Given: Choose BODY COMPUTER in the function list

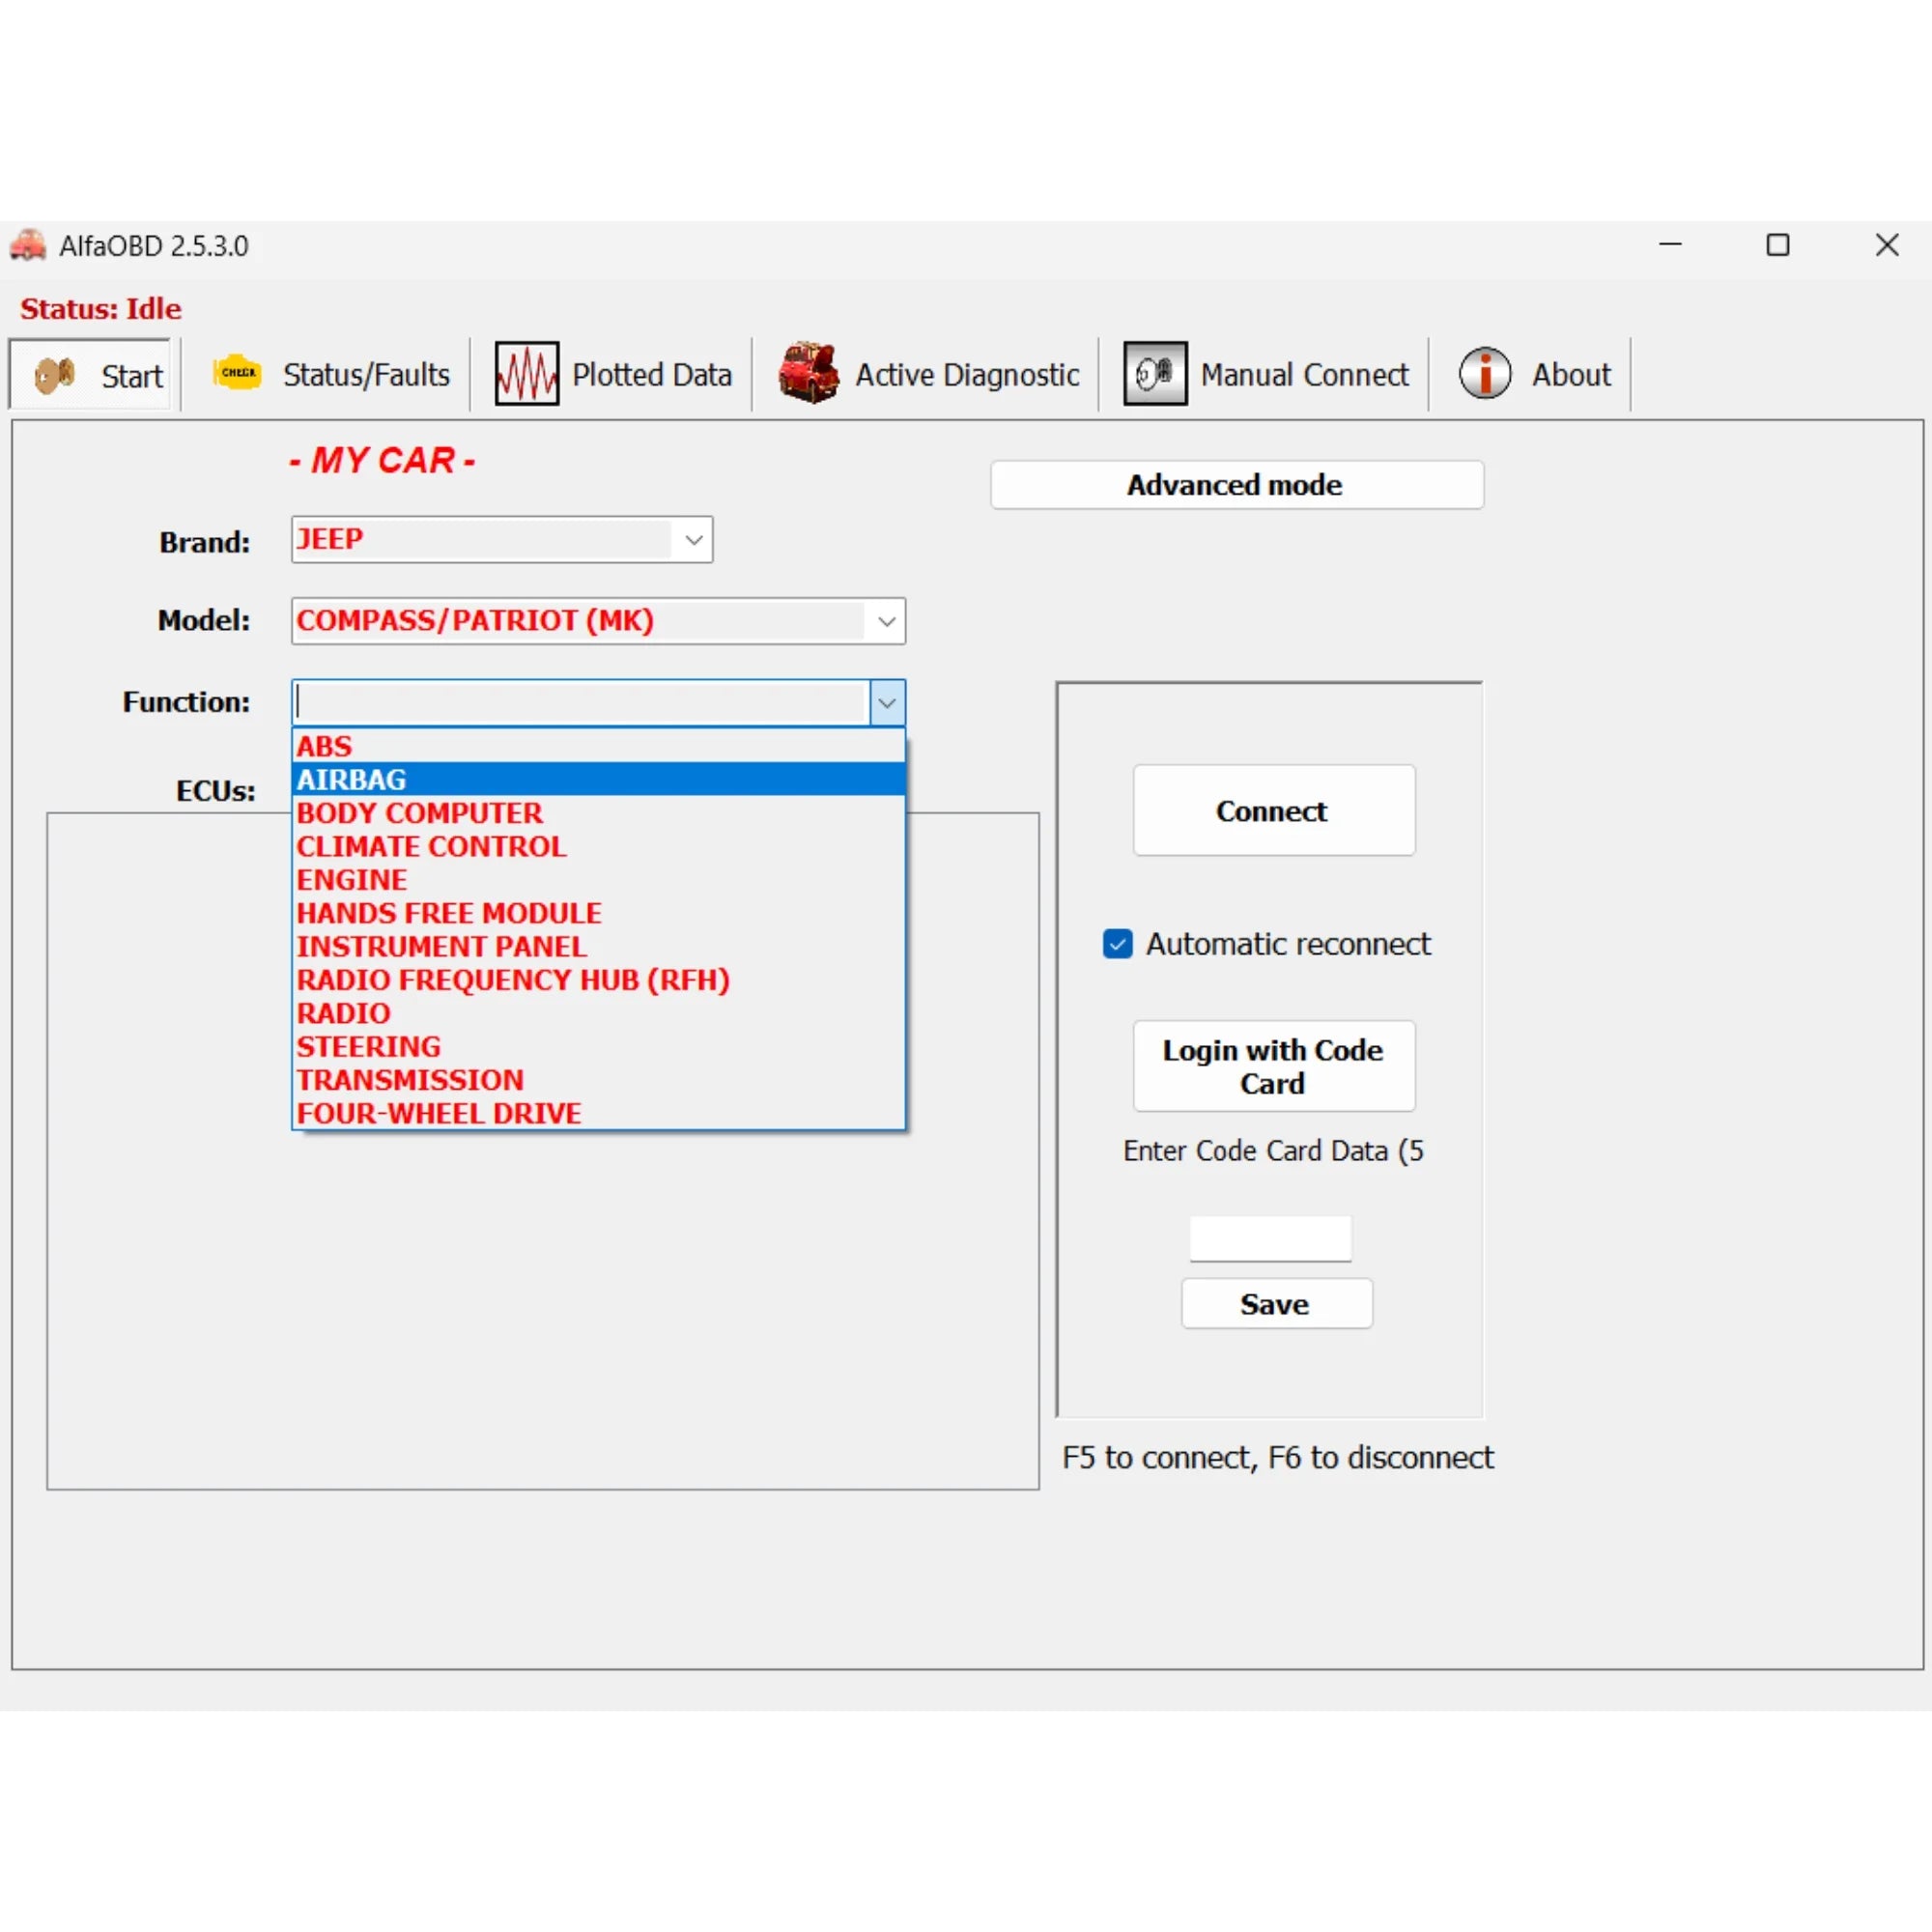Looking at the screenshot, I should click(x=419, y=813).
